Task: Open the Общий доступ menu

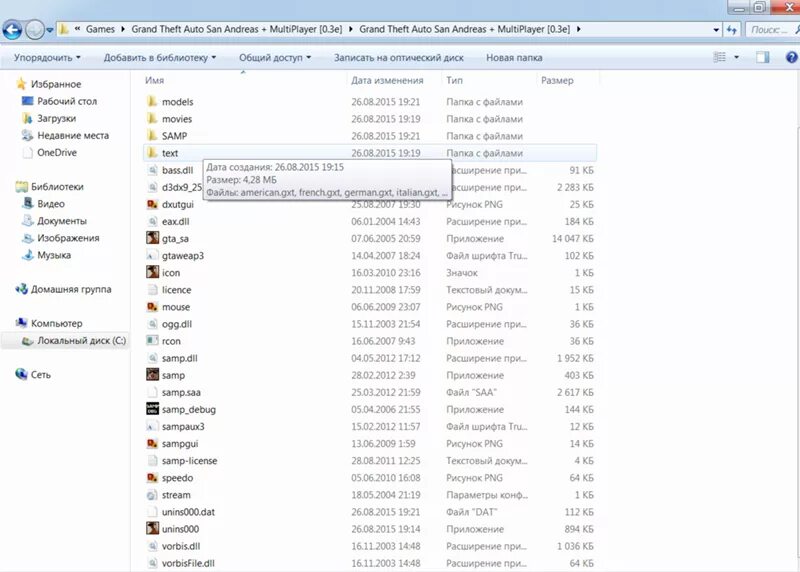Action: (275, 58)
